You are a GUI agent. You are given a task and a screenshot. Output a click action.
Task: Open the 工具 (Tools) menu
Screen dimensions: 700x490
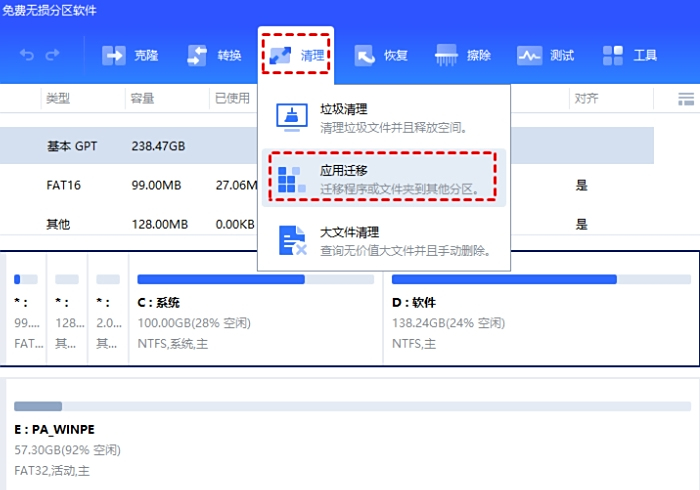pyautogui.click(x=630, y=55)
